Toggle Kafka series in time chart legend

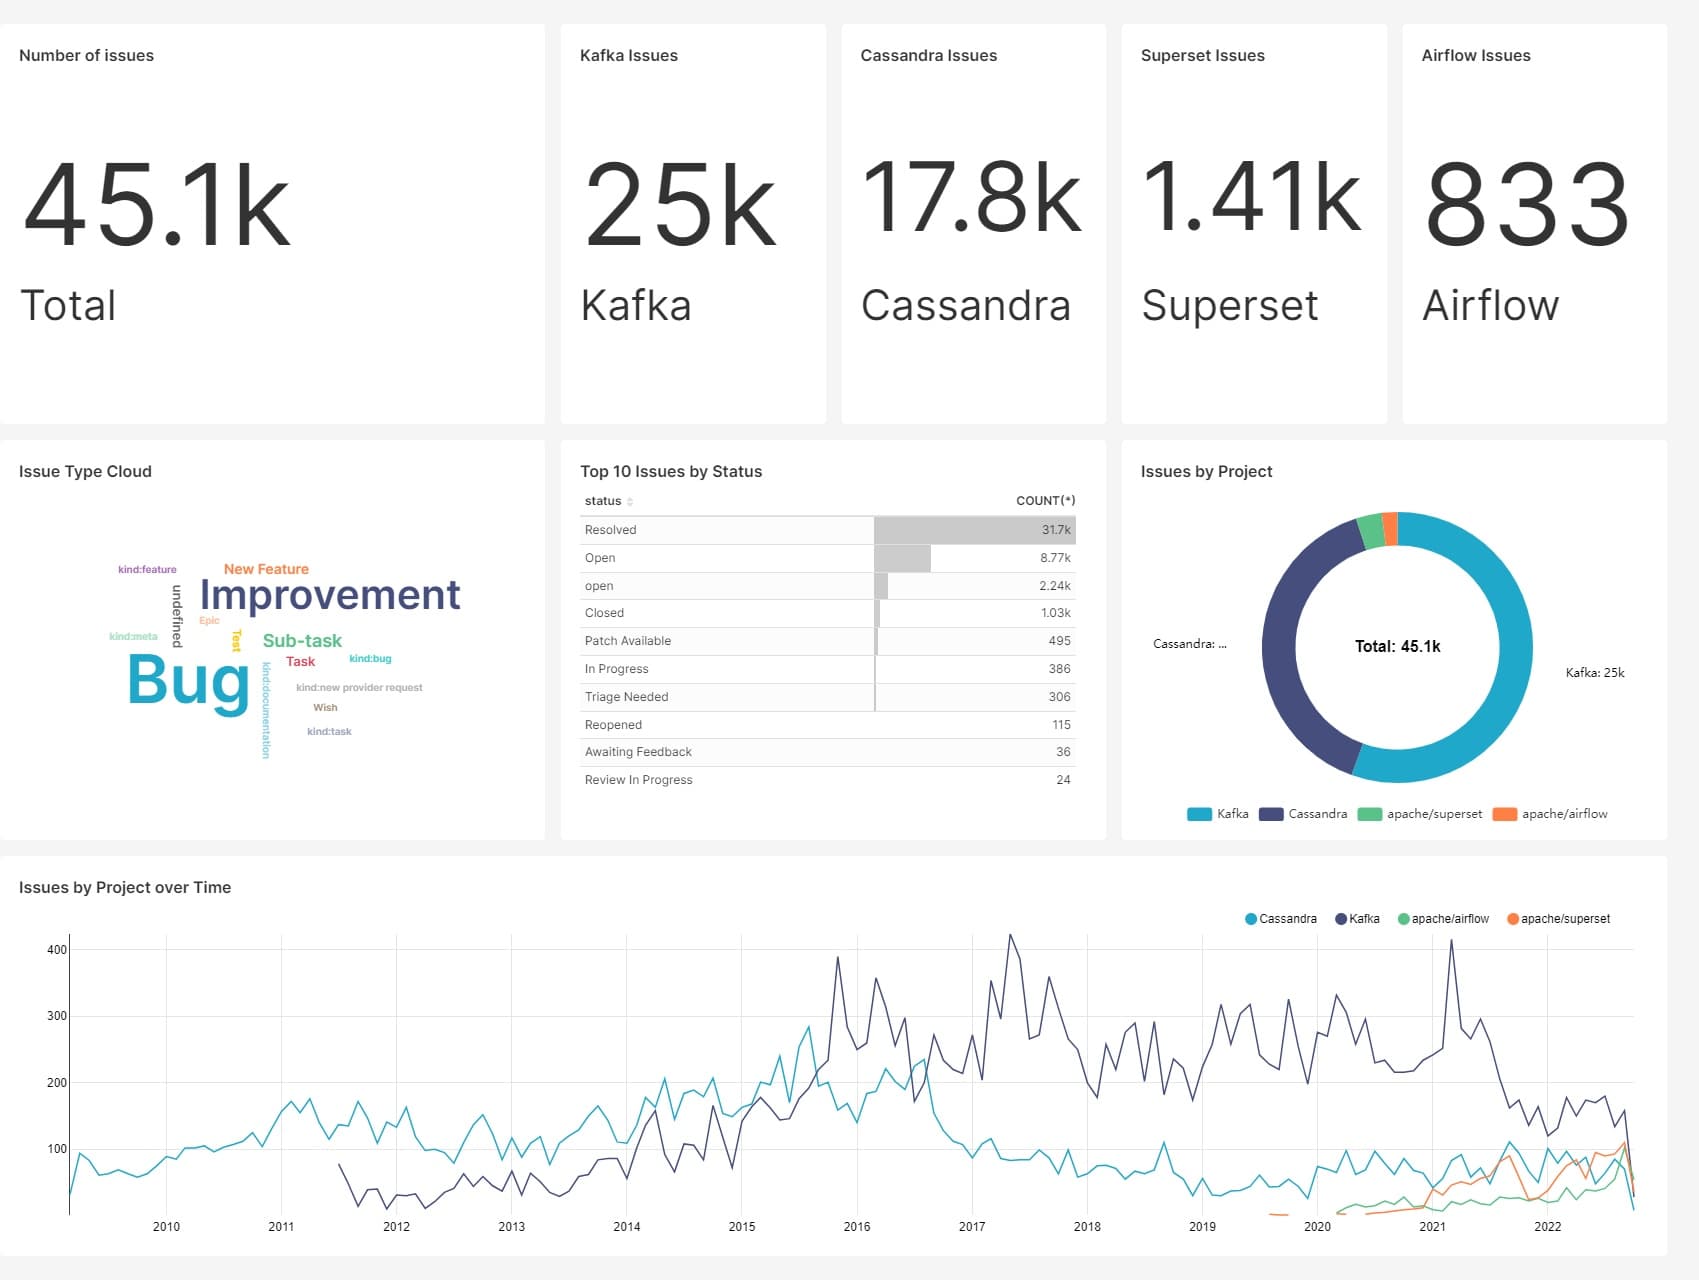pos(1357,919)
